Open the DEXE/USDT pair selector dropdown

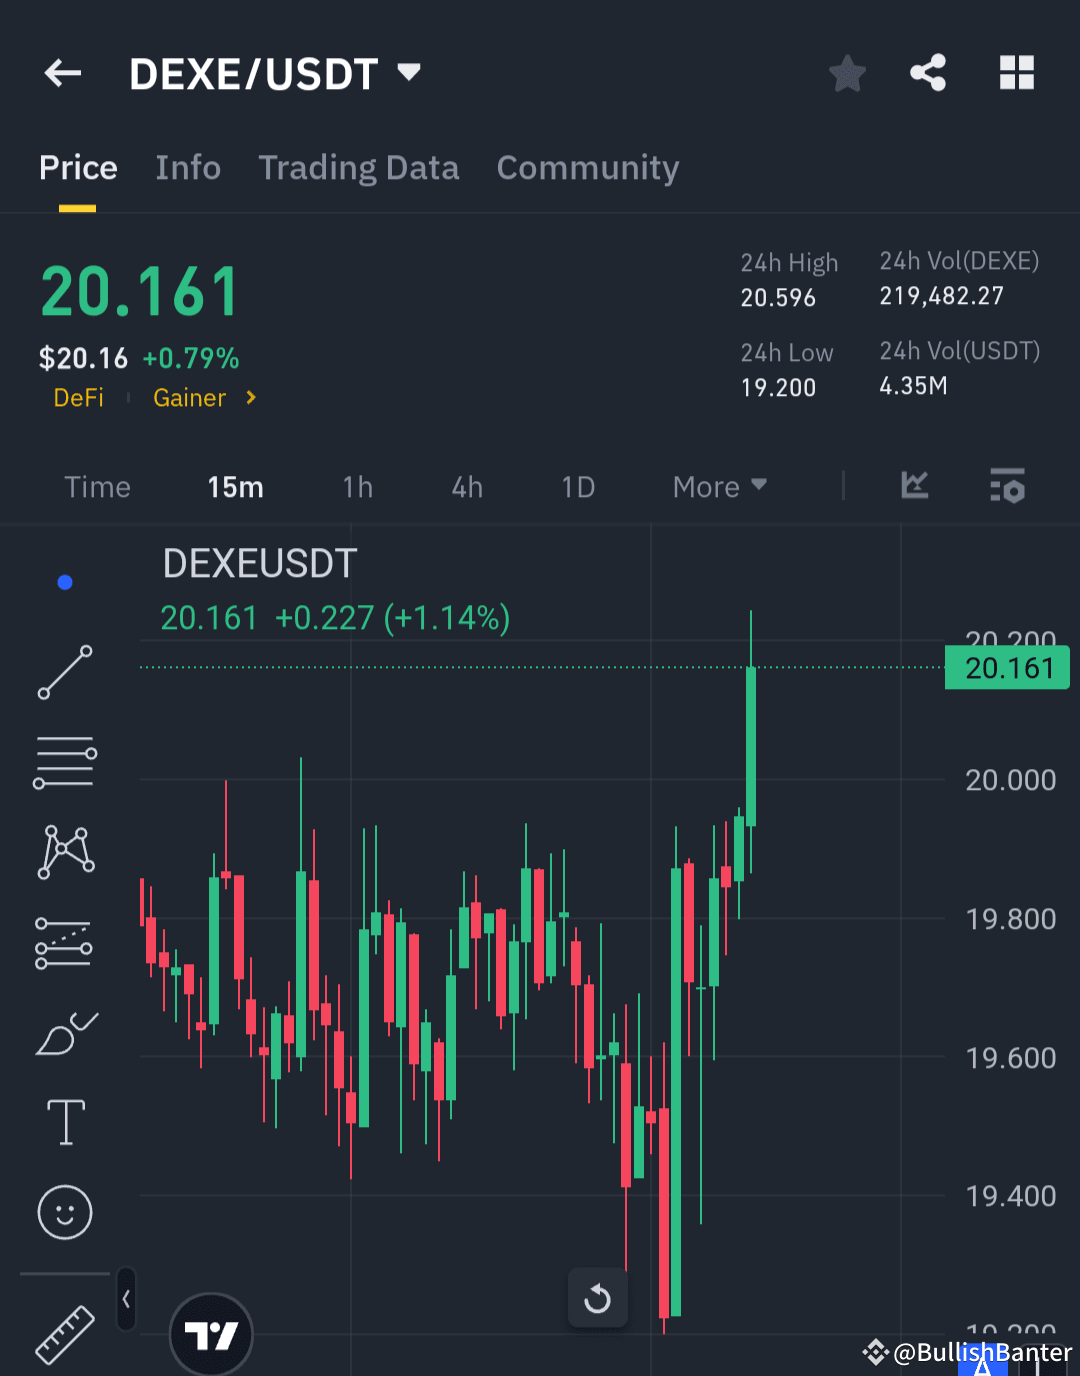(409, 72)
